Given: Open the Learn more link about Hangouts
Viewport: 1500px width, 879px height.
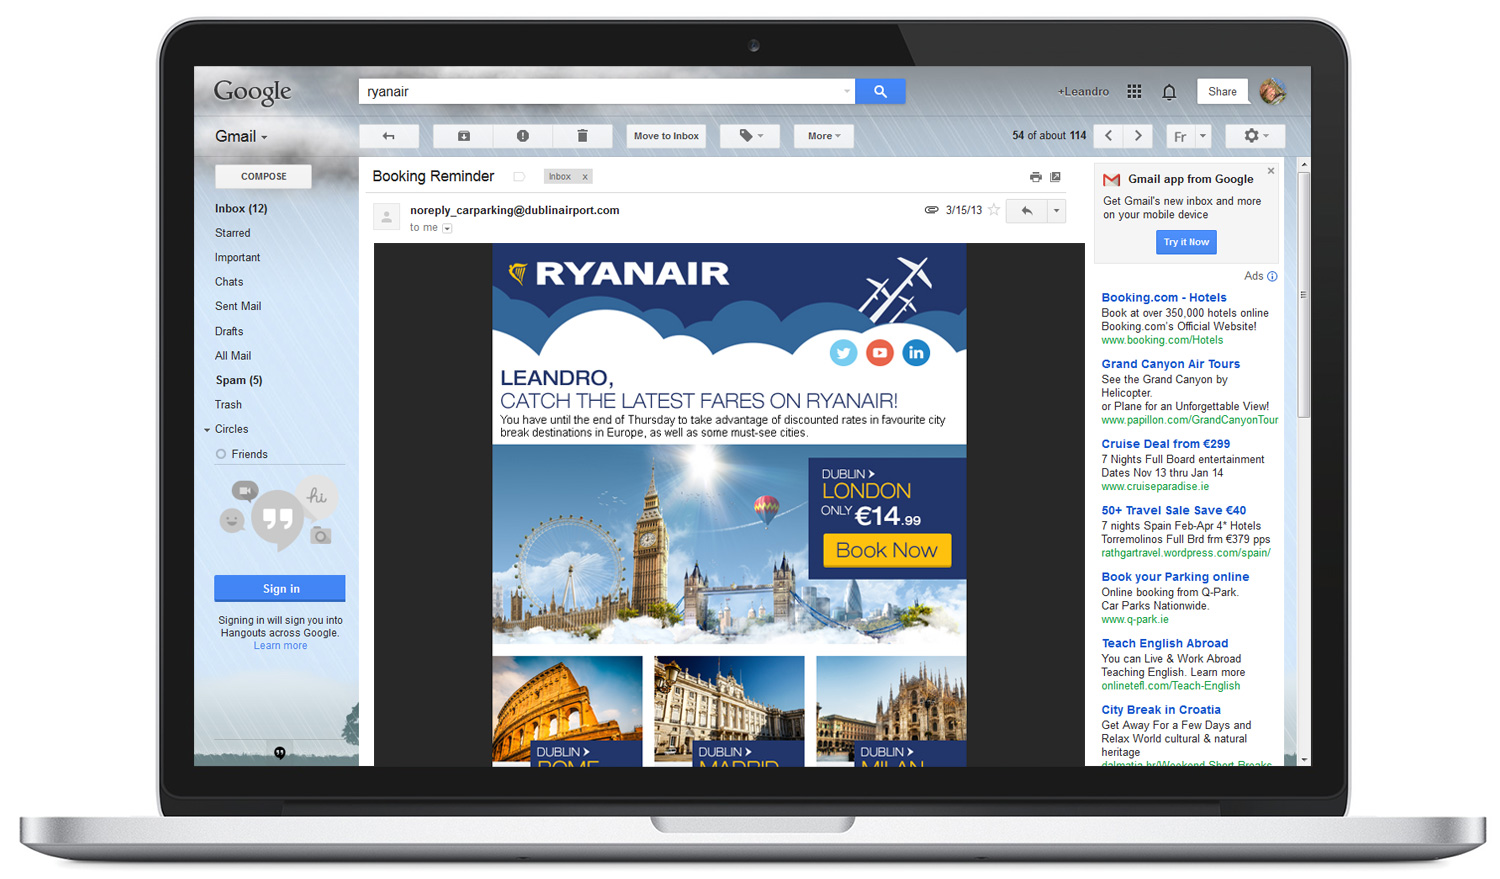Looking at the screenshot, I should (280, 646).
